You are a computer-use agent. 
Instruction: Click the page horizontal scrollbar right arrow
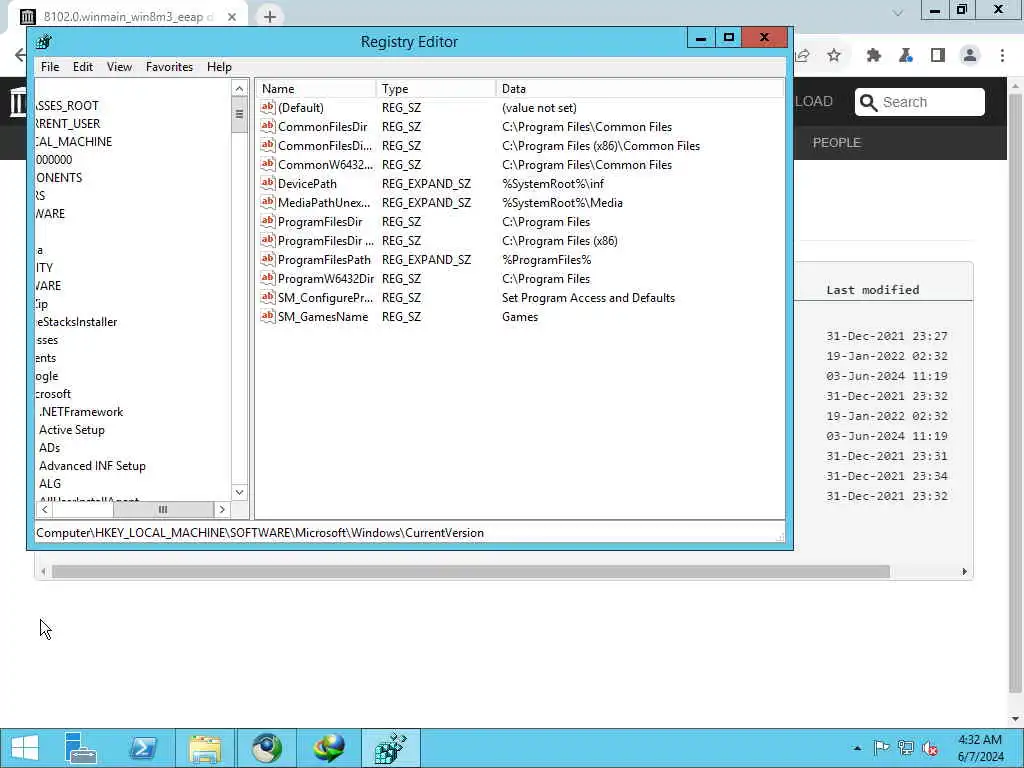pos(965,571)
